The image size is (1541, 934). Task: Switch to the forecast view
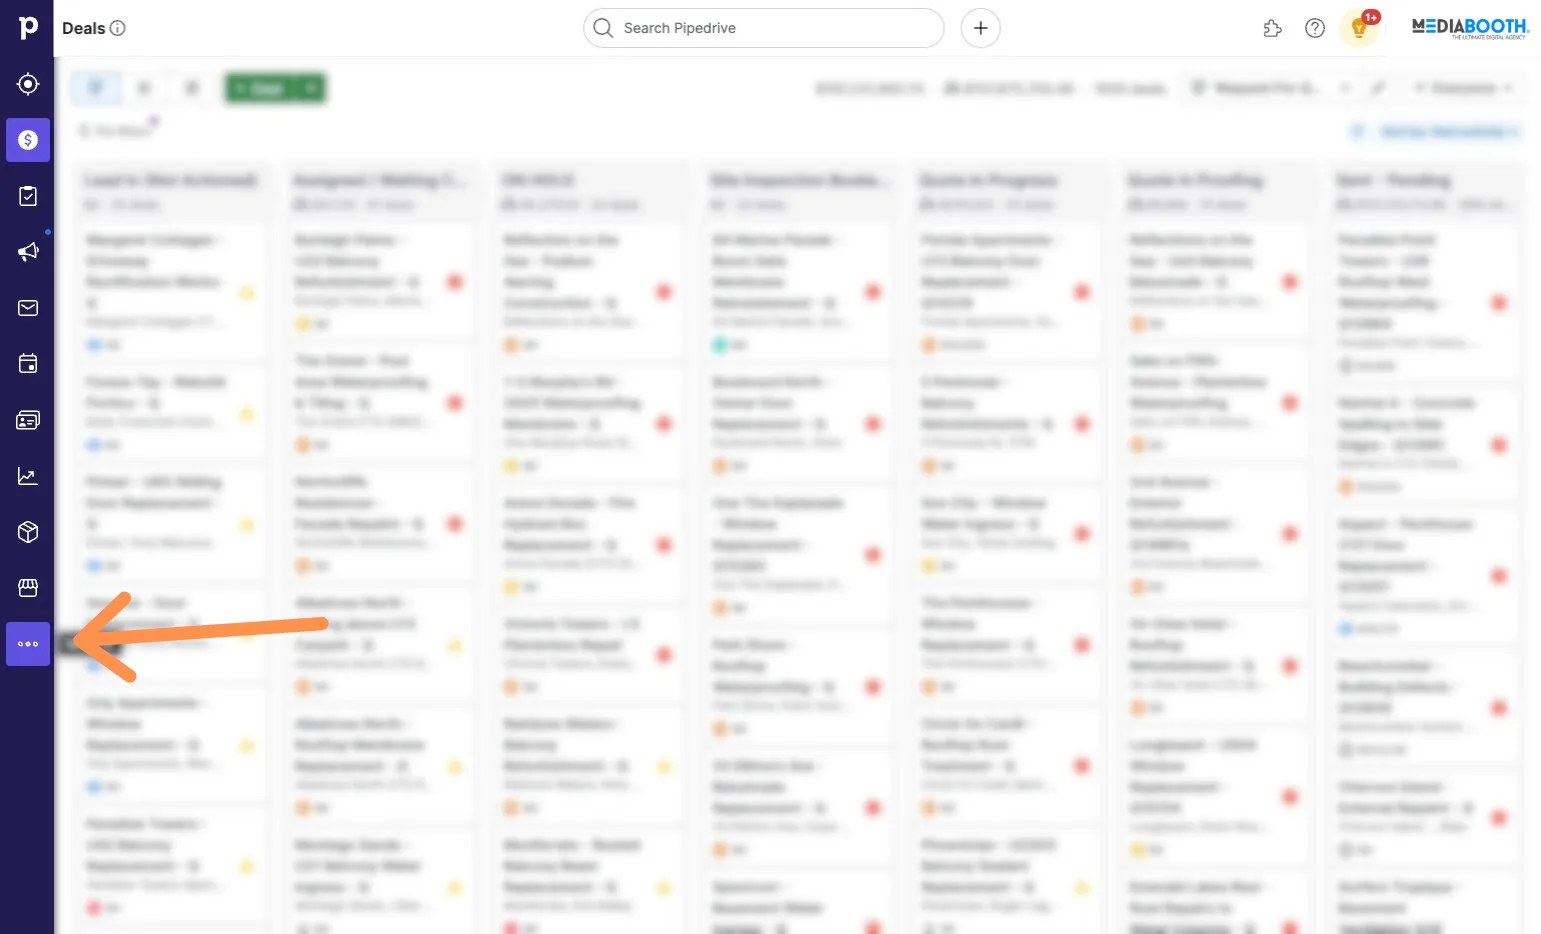click(x=191, y=88)
